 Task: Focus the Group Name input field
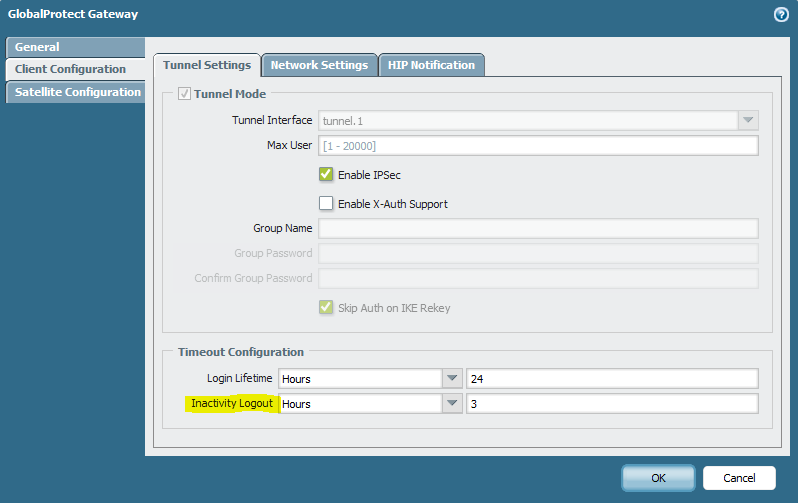click(538, 228)
